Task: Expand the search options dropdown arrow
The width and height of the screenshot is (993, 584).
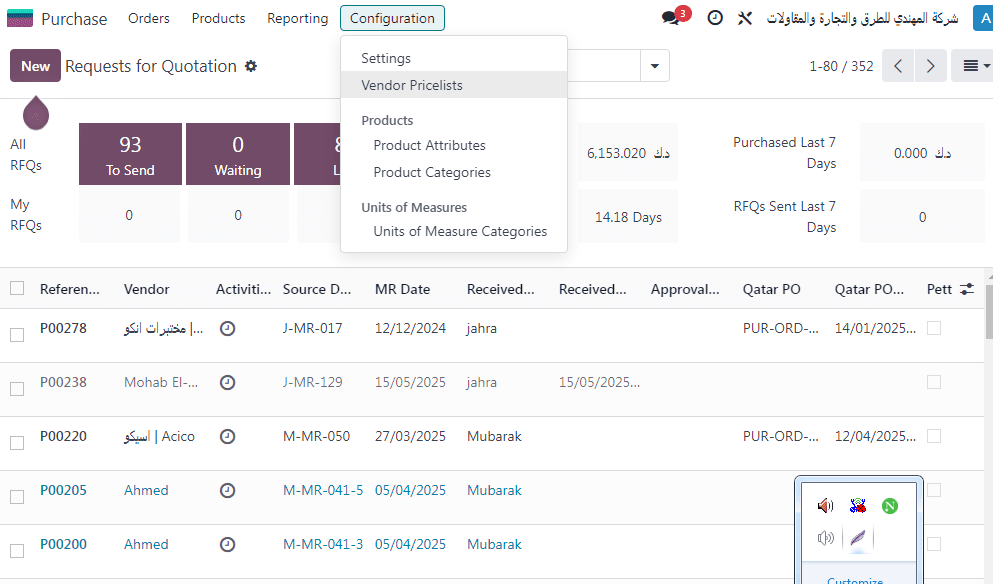Action: [655, 66]
